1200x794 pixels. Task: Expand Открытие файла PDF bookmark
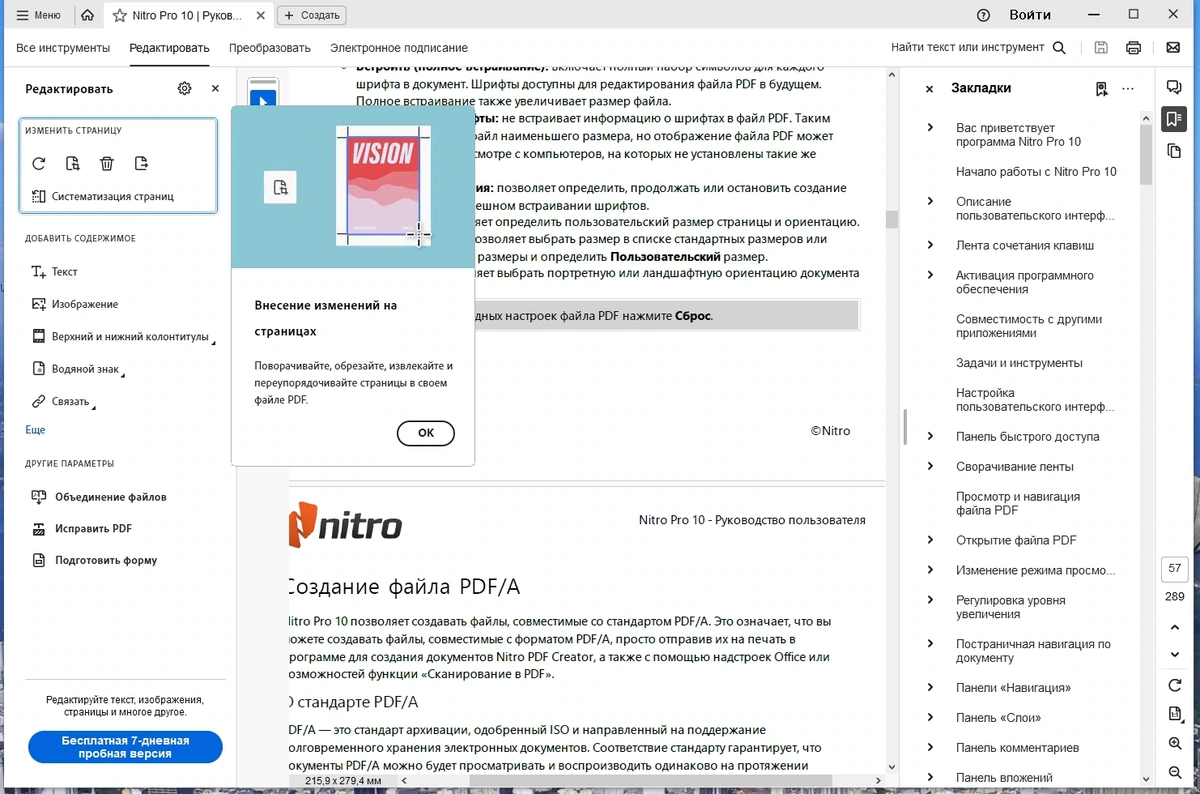tap(930, 540)
